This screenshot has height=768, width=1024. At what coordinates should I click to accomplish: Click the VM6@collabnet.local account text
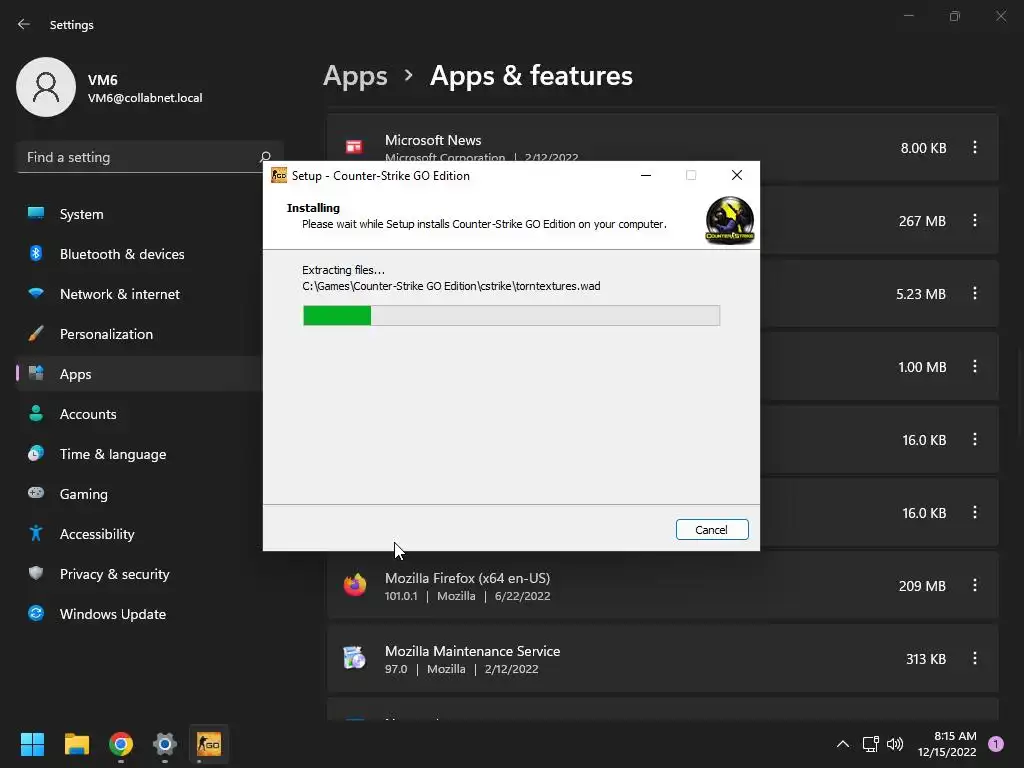145,98
